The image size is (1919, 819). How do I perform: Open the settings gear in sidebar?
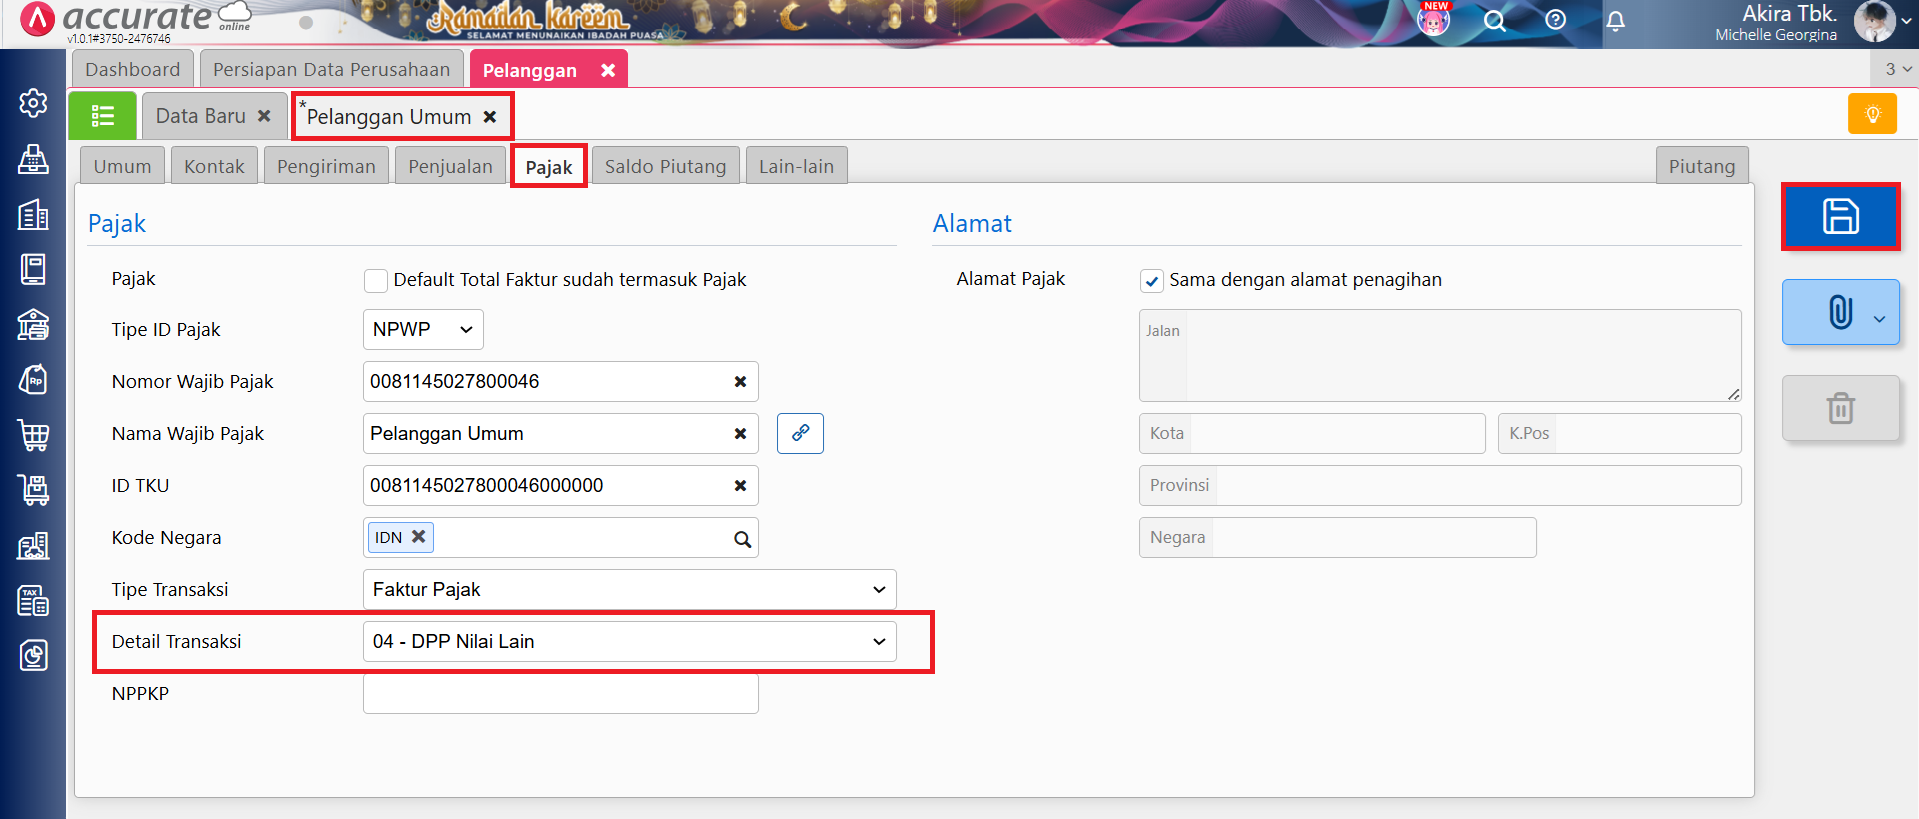click(x=33, y=103)
